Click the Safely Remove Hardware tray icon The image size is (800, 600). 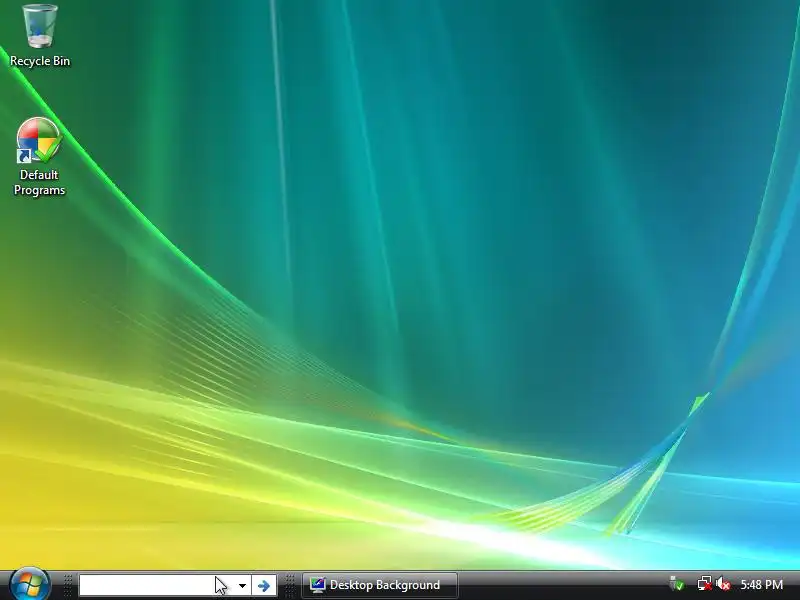click(677, 584)
